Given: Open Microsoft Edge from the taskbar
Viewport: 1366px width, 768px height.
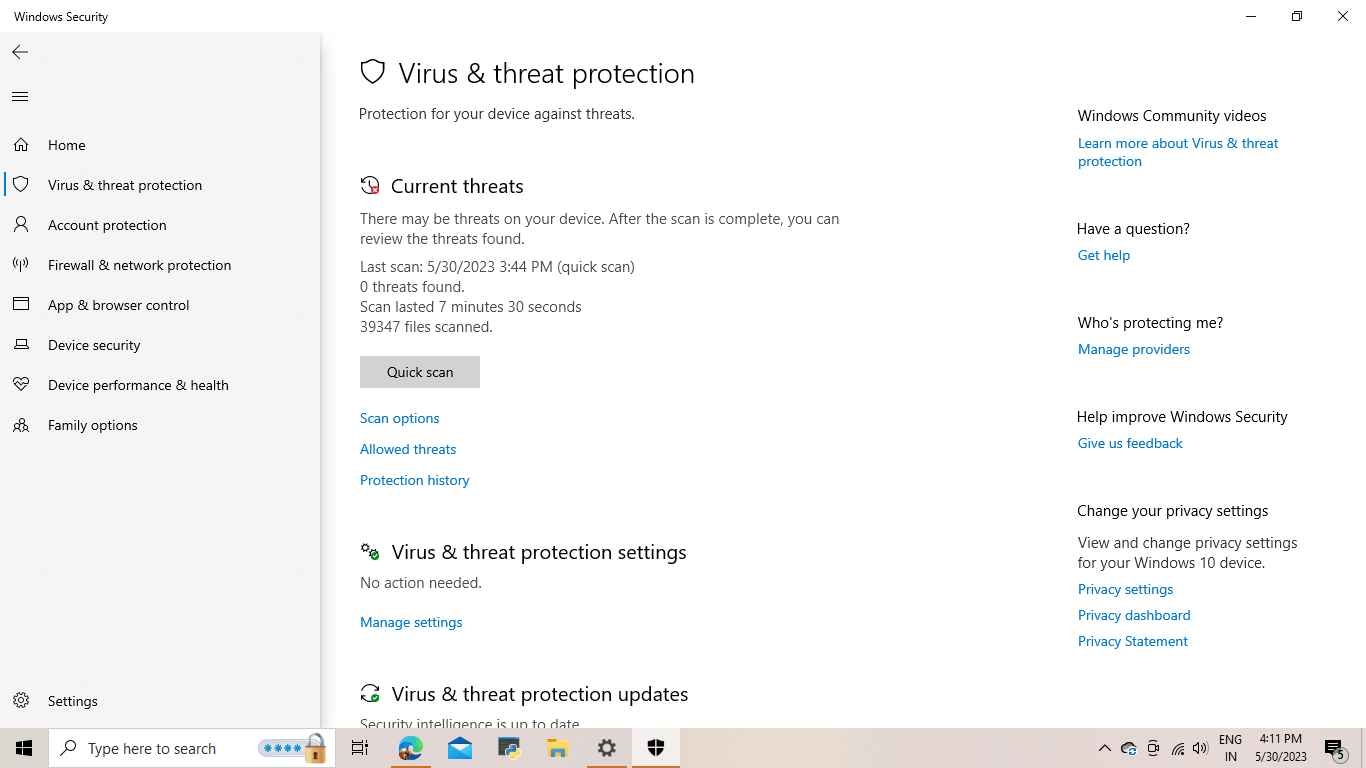Looking at the screenshot, I should pyautogui.click(x=411, y=748).
